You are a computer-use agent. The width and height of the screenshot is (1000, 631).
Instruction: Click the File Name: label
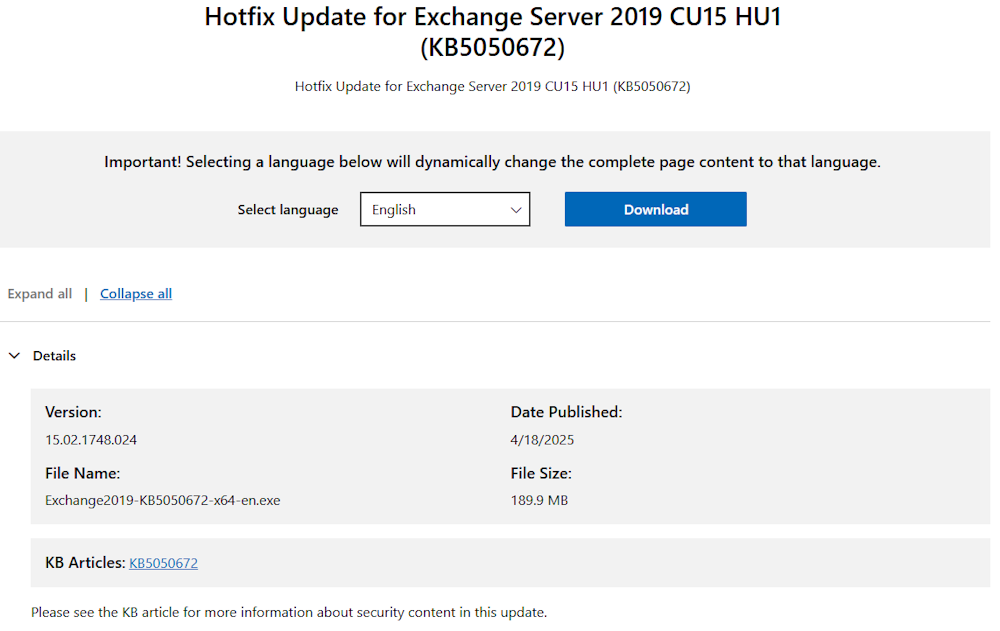[83, 473]
